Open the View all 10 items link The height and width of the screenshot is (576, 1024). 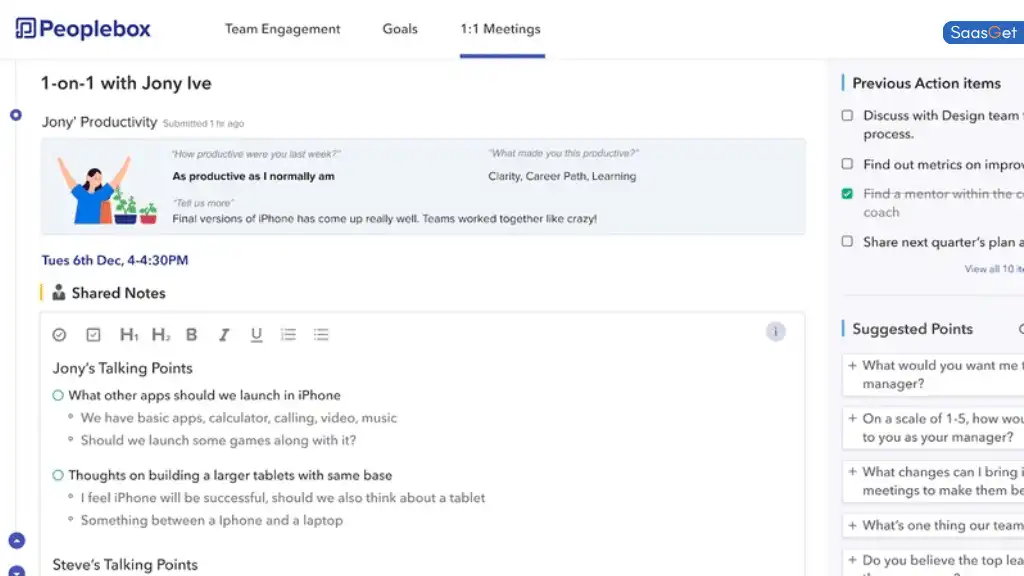point(994,269)
